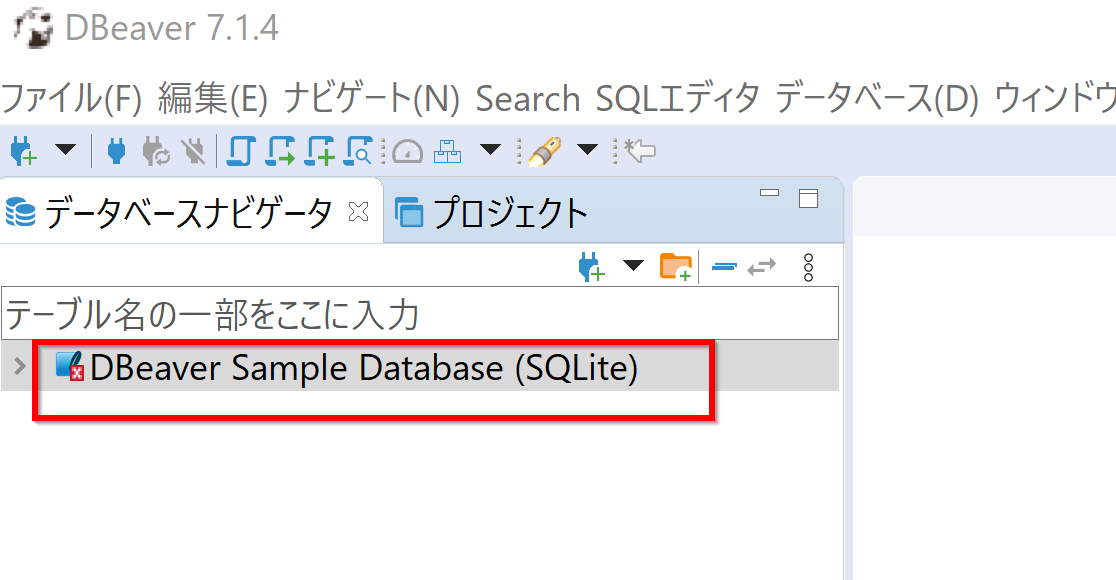Click the Connect plug icon

click(x=116, y=151)
